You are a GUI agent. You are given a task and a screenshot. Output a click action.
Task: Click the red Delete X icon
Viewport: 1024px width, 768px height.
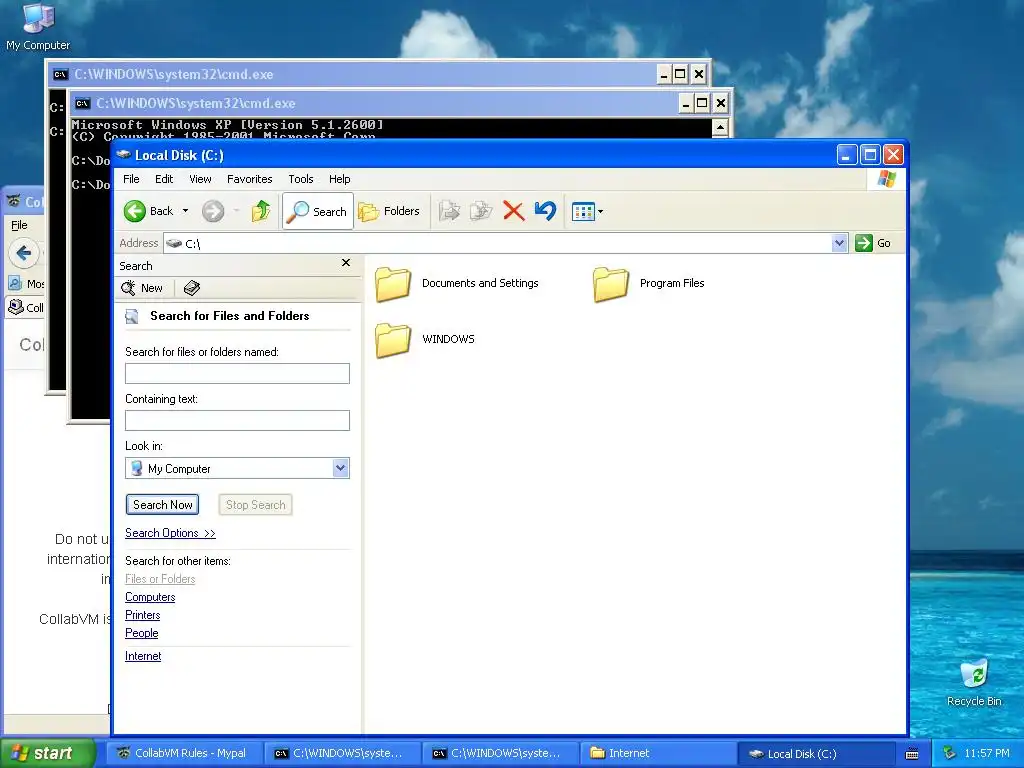(x=513, y=211)
